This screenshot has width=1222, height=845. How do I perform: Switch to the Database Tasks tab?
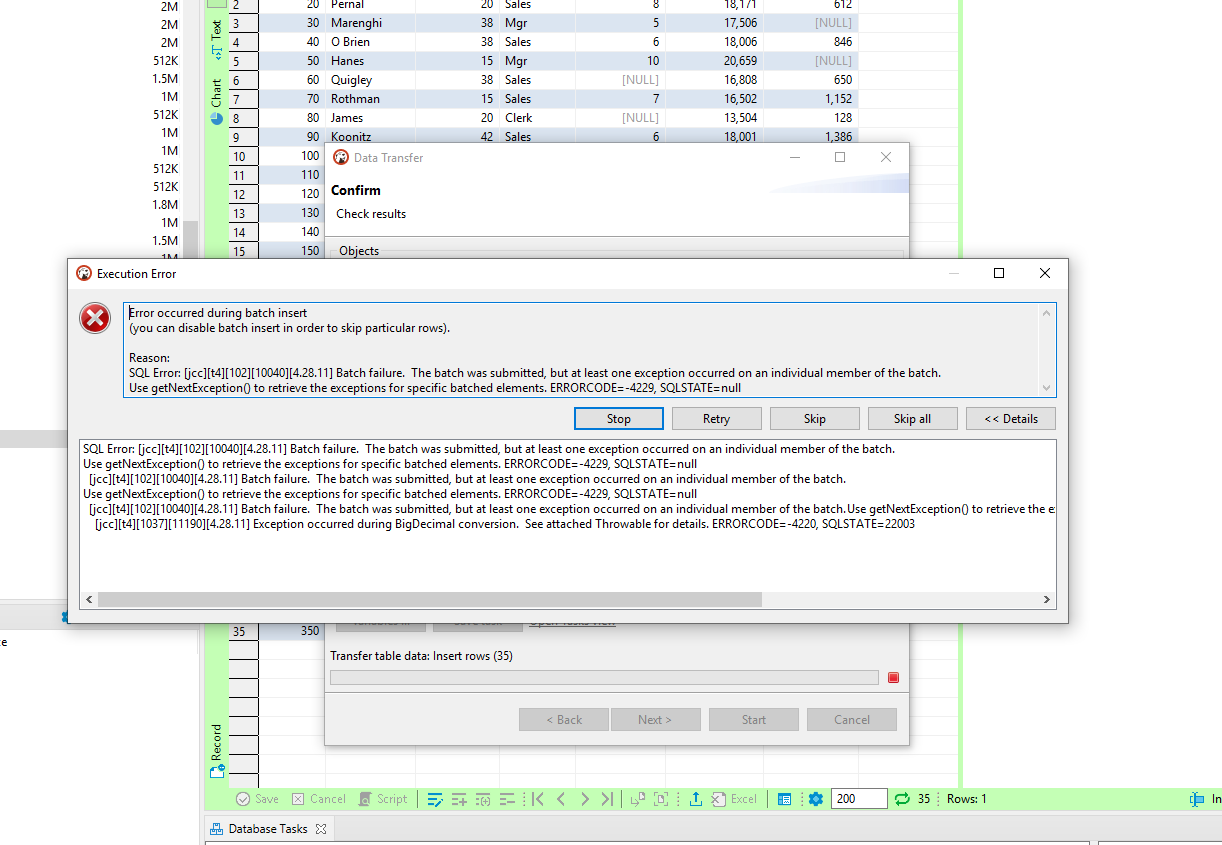tap(268, 828)
